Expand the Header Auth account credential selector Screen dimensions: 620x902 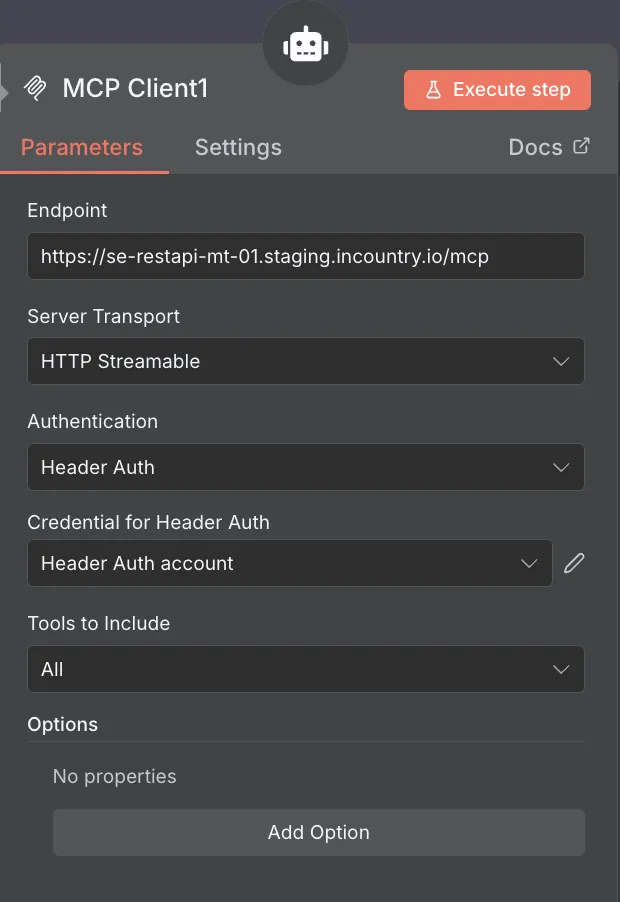click(289, 563)
